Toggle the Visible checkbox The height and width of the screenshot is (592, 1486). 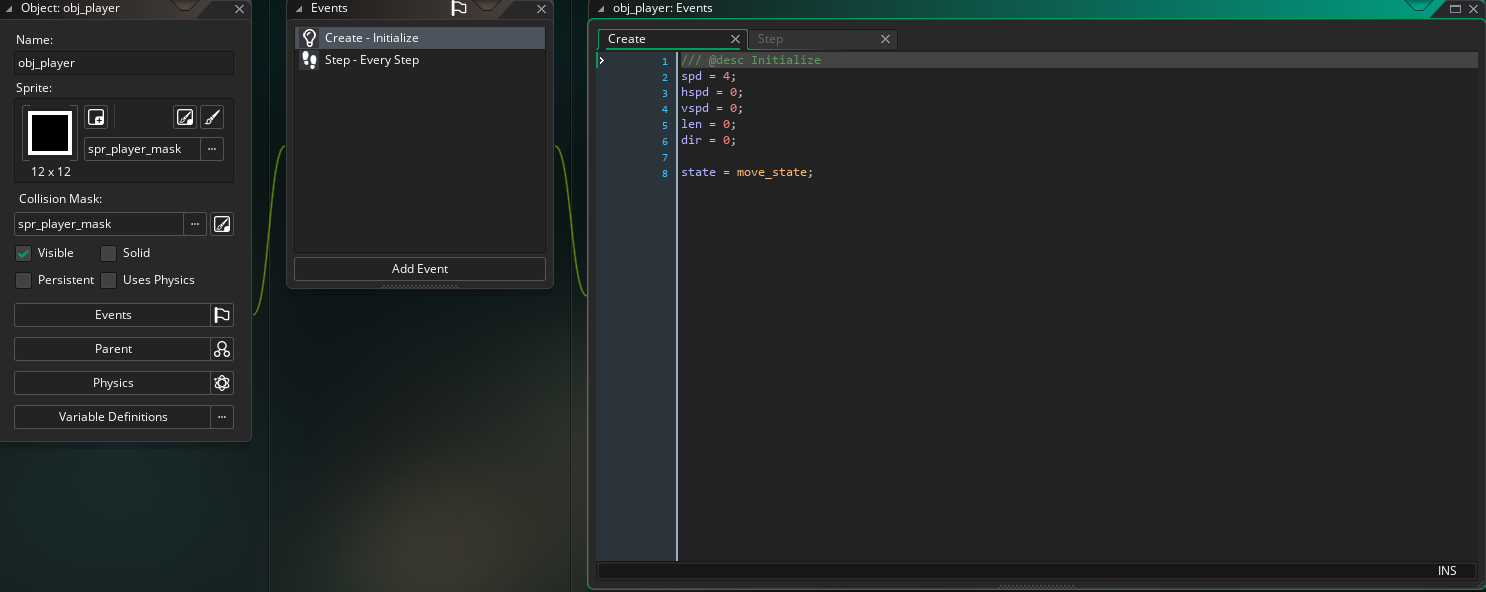(24, 253)
